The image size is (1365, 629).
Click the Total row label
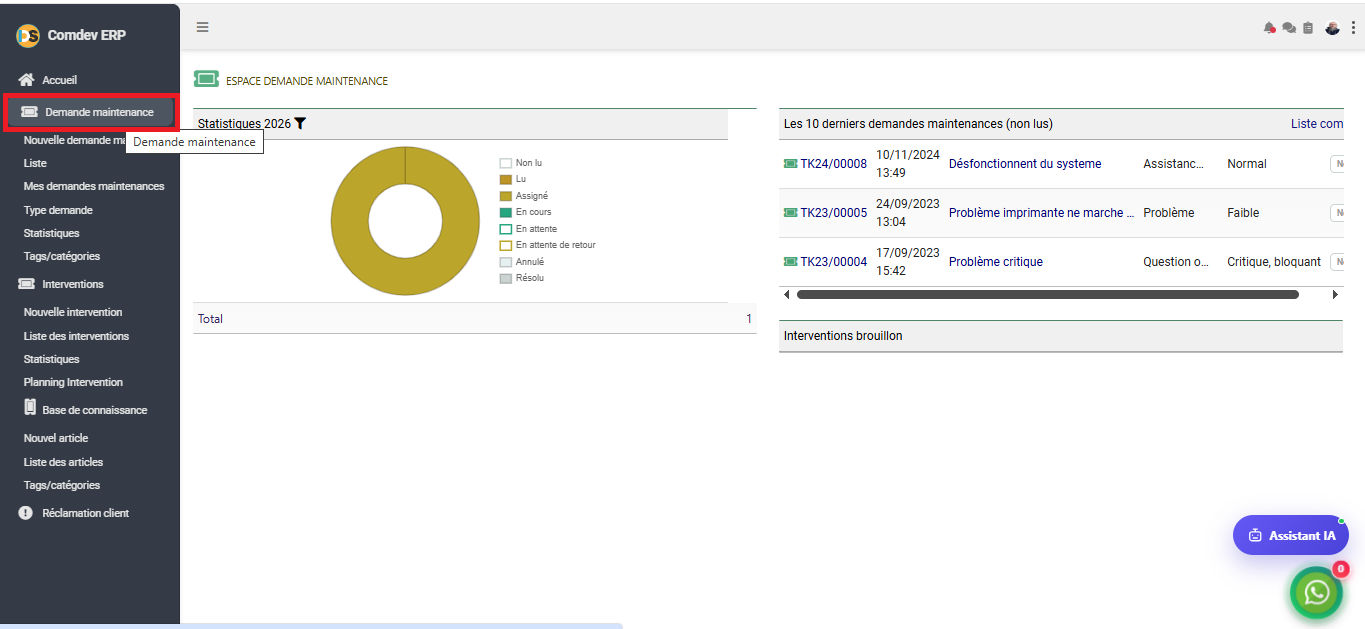tap(210, 319)
